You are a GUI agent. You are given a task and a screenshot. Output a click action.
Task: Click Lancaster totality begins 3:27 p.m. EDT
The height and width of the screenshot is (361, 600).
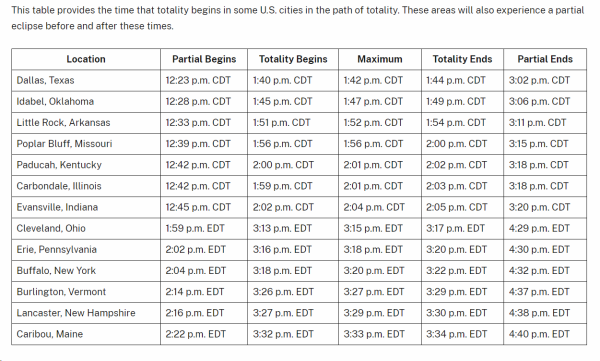(283, 313)
